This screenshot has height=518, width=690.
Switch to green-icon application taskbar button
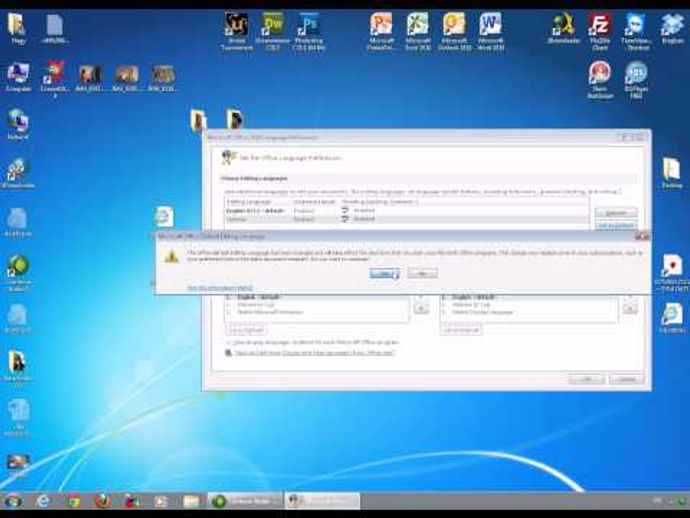tap(245, 501)
